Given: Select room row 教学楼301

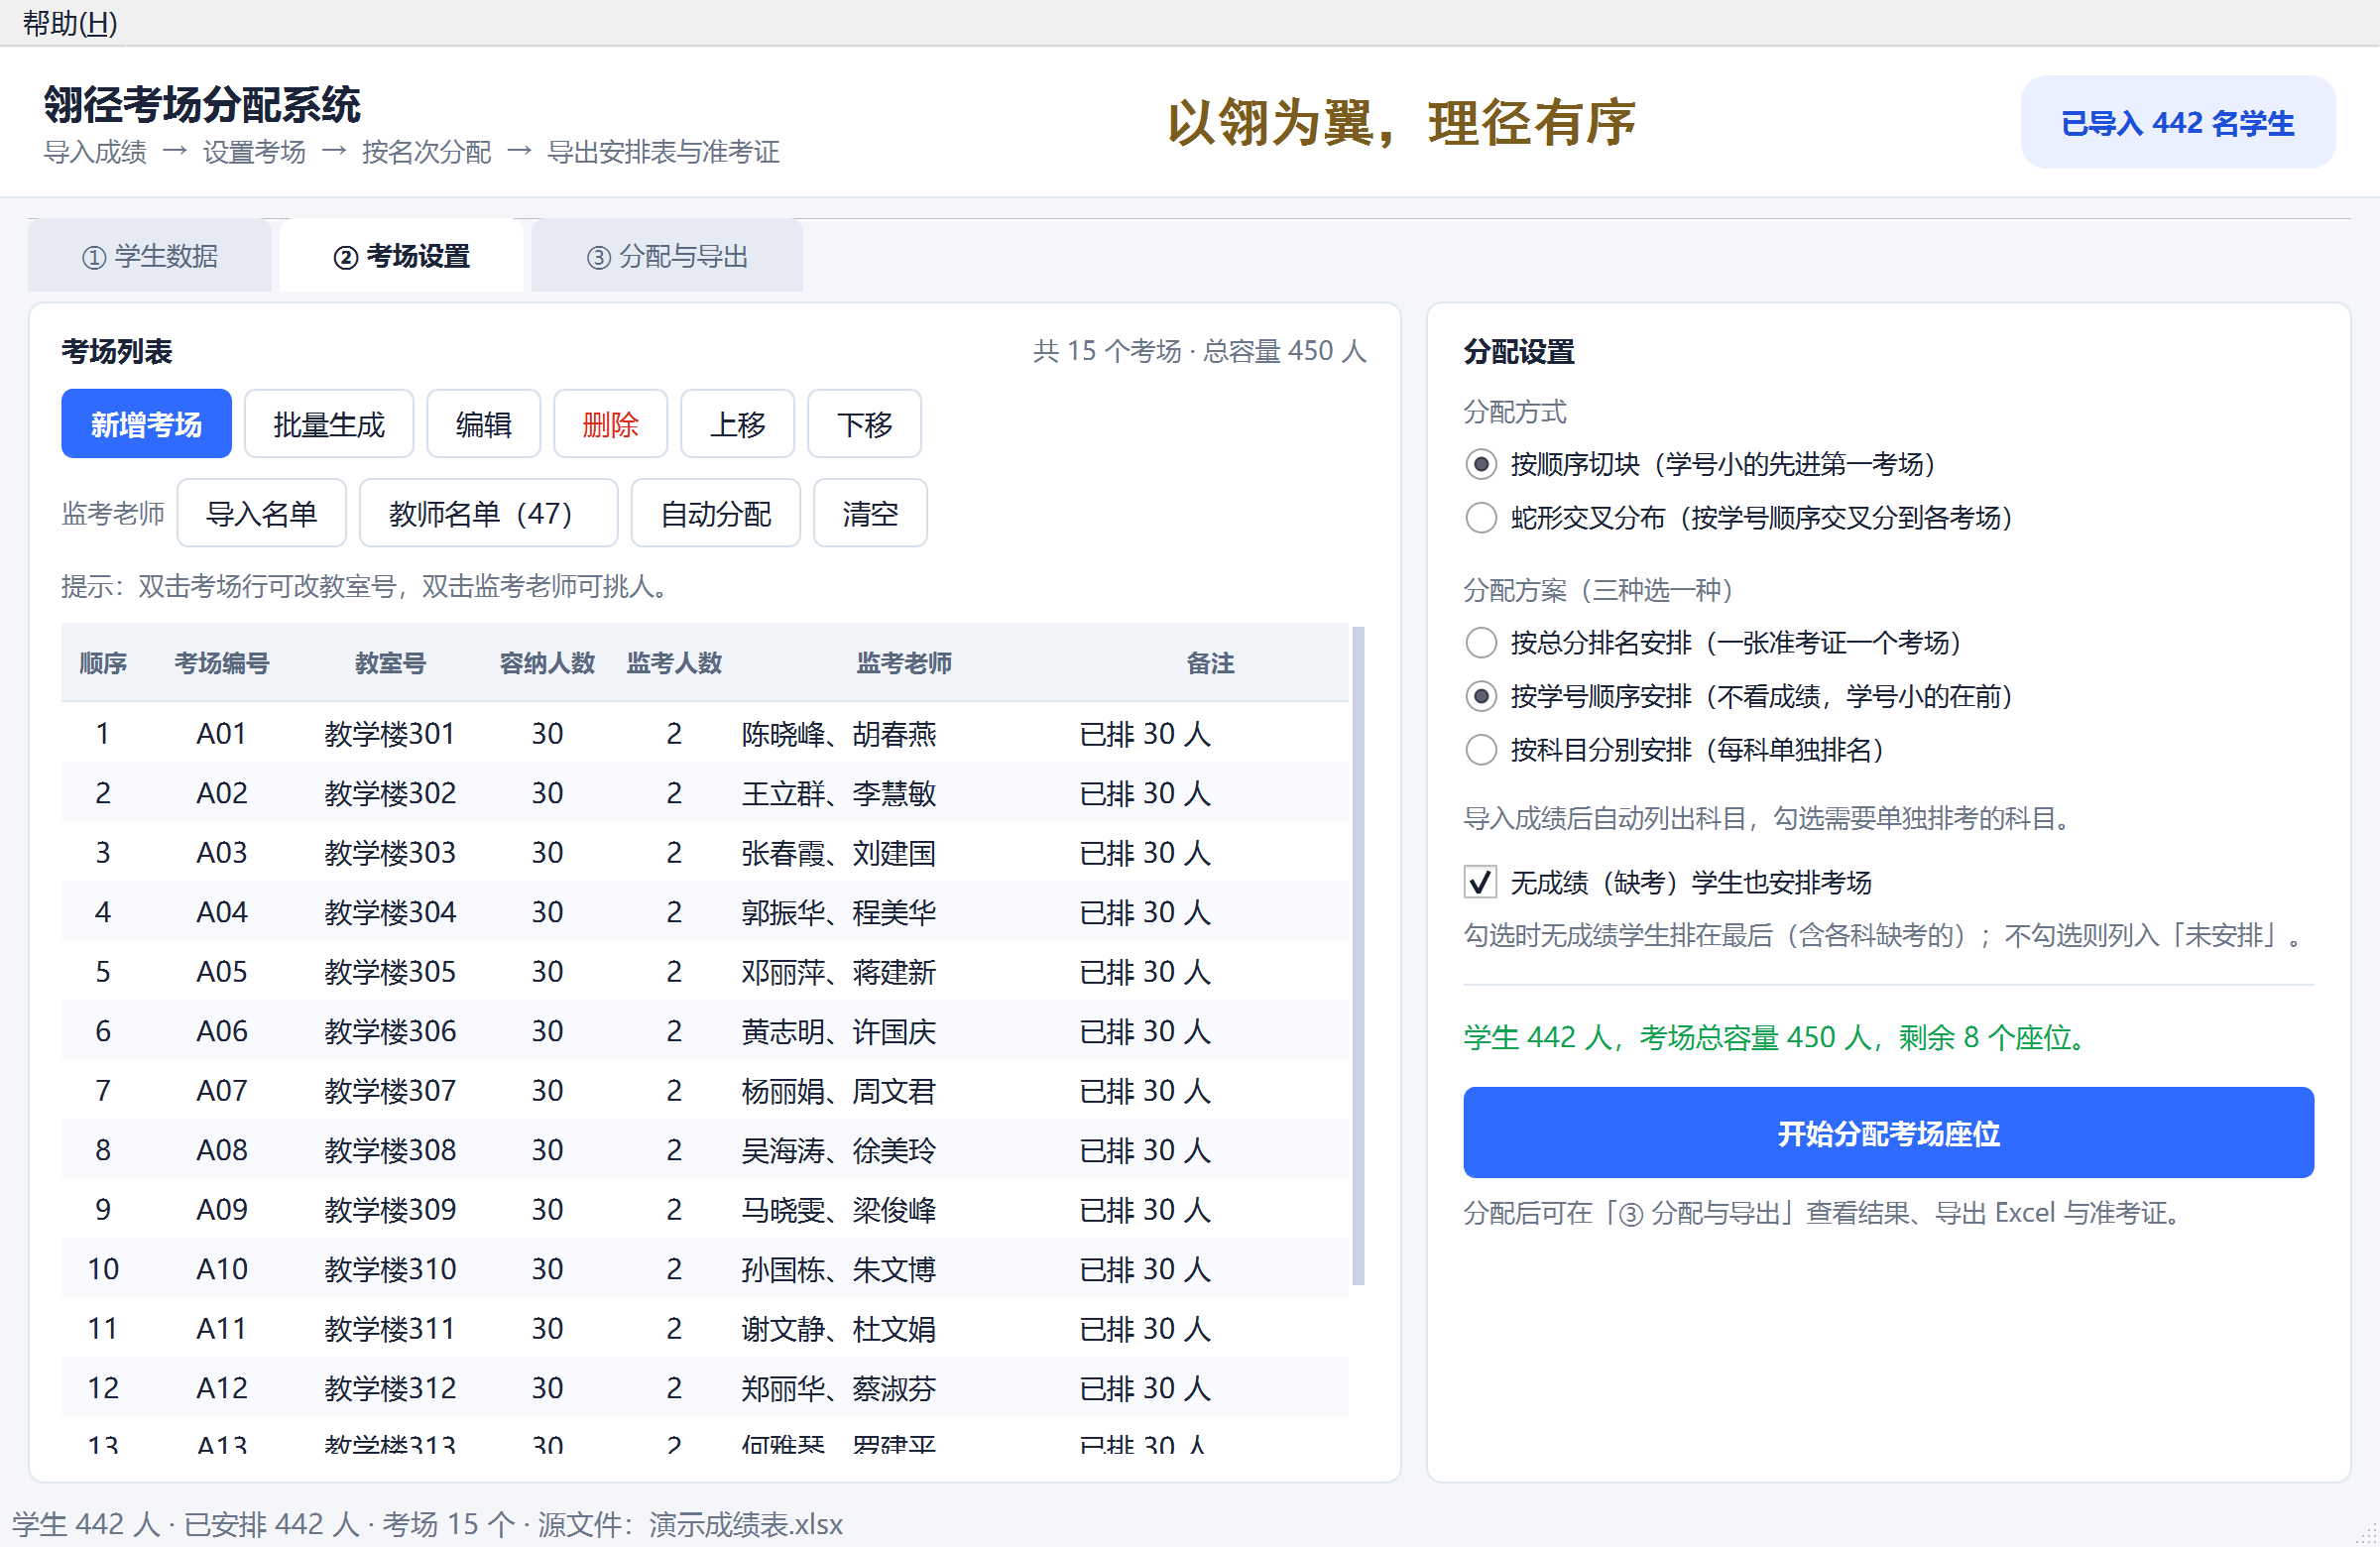Looking at the screenshot, I should tap(705, 733).
